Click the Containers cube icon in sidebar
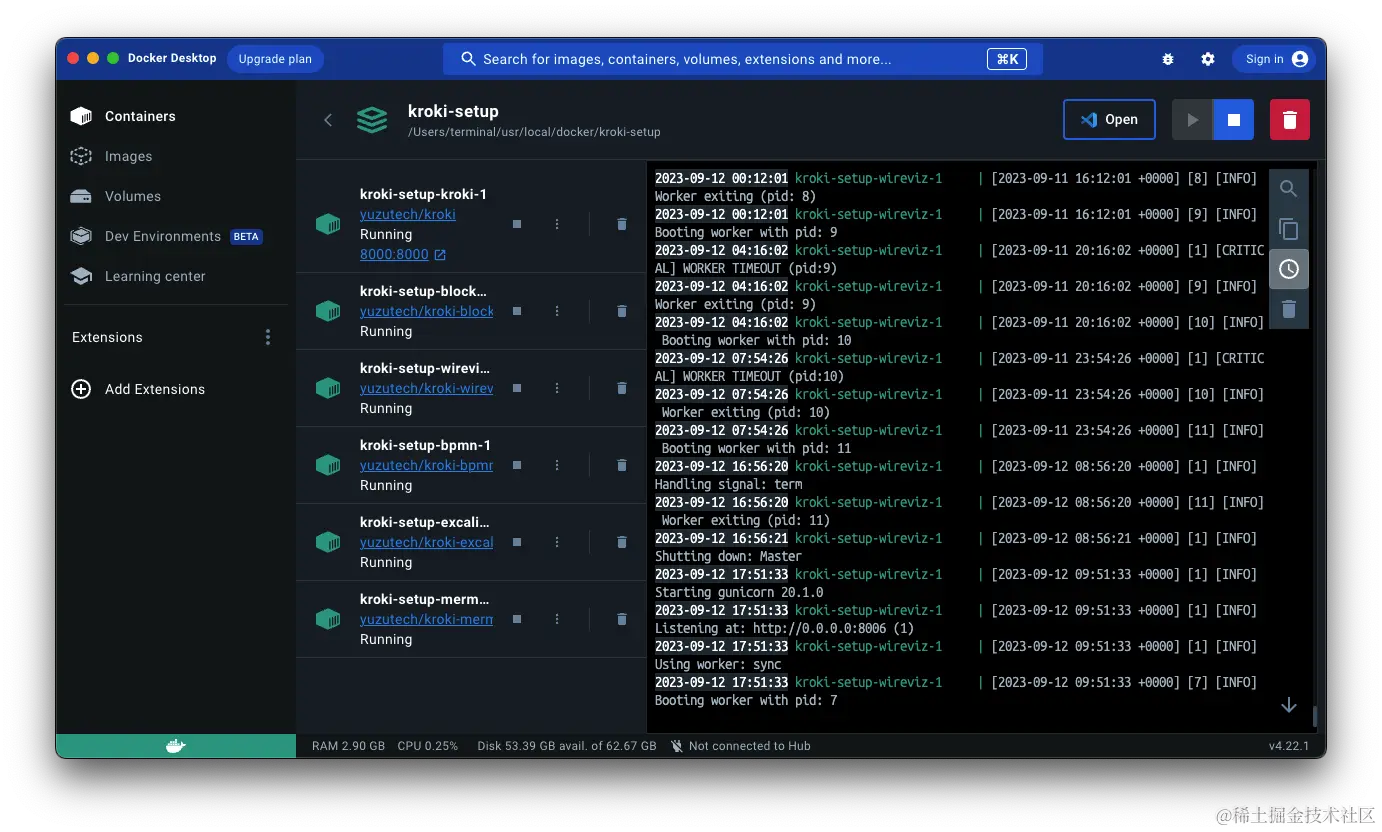Image resolution: width=1382 pixels, height=832 pixels. pyautogui.click(x=81, y=116)
